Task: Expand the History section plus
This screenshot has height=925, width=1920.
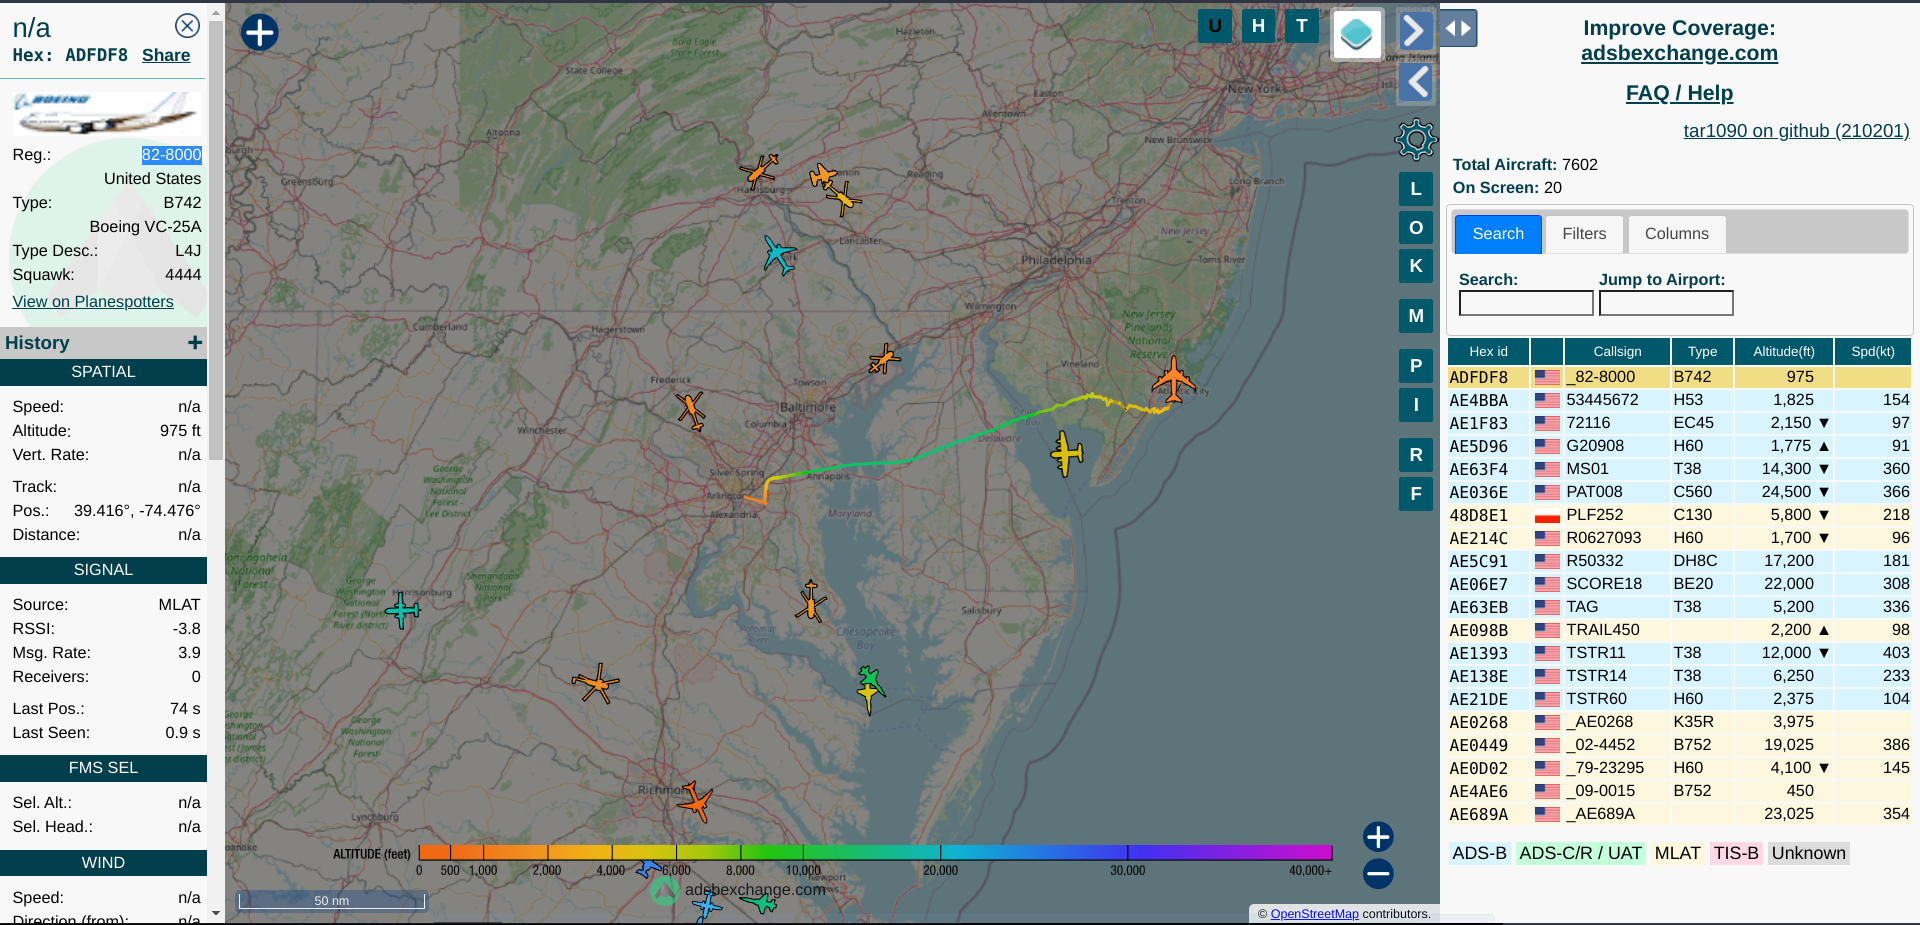Action: coord(195,343)
